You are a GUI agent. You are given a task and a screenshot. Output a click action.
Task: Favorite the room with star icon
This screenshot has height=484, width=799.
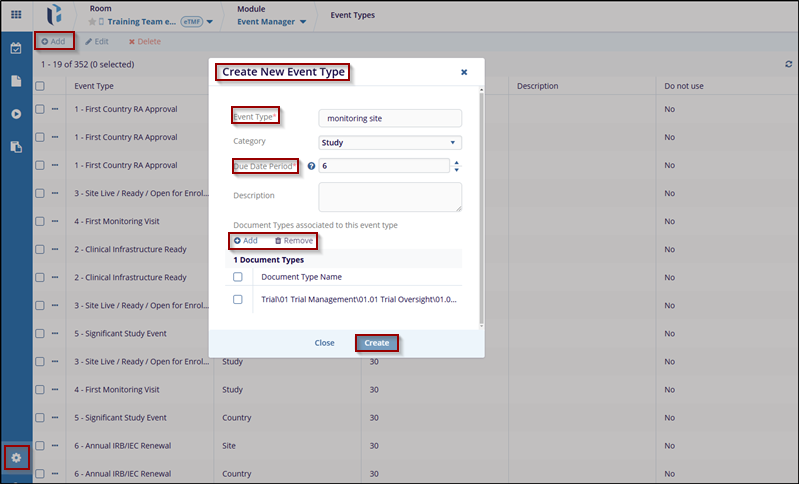click(92, 22)
